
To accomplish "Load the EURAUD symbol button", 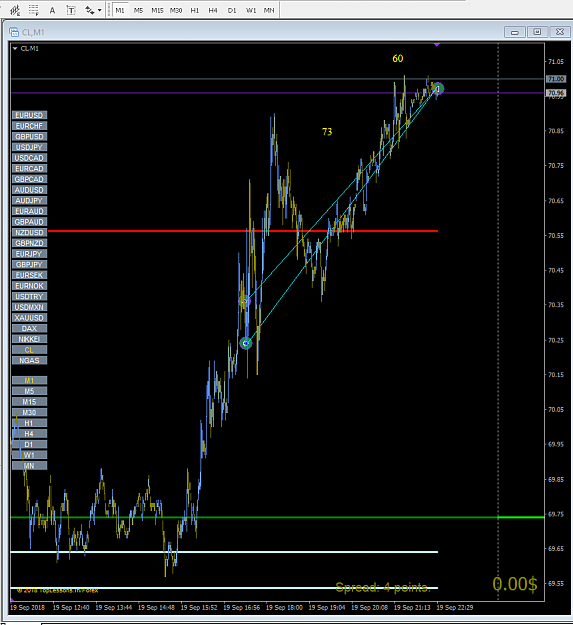I will pos(29,211).
